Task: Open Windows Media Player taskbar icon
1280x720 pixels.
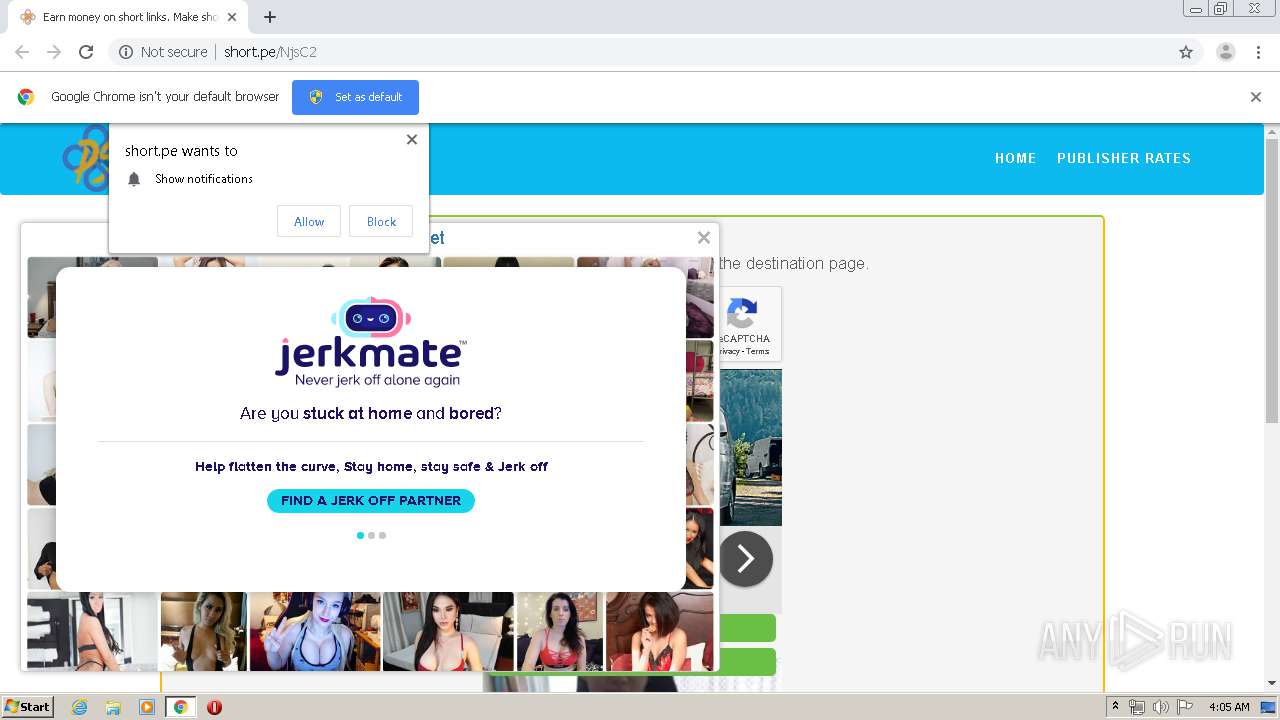Action: click(147, 707)
